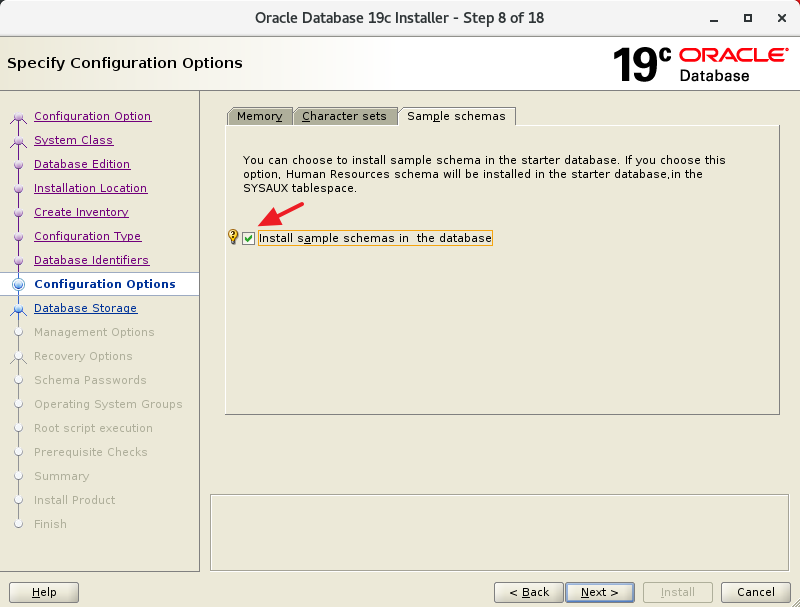Click the Database Edition step bullet icon
800x607 pixels.
pos(18,165)
